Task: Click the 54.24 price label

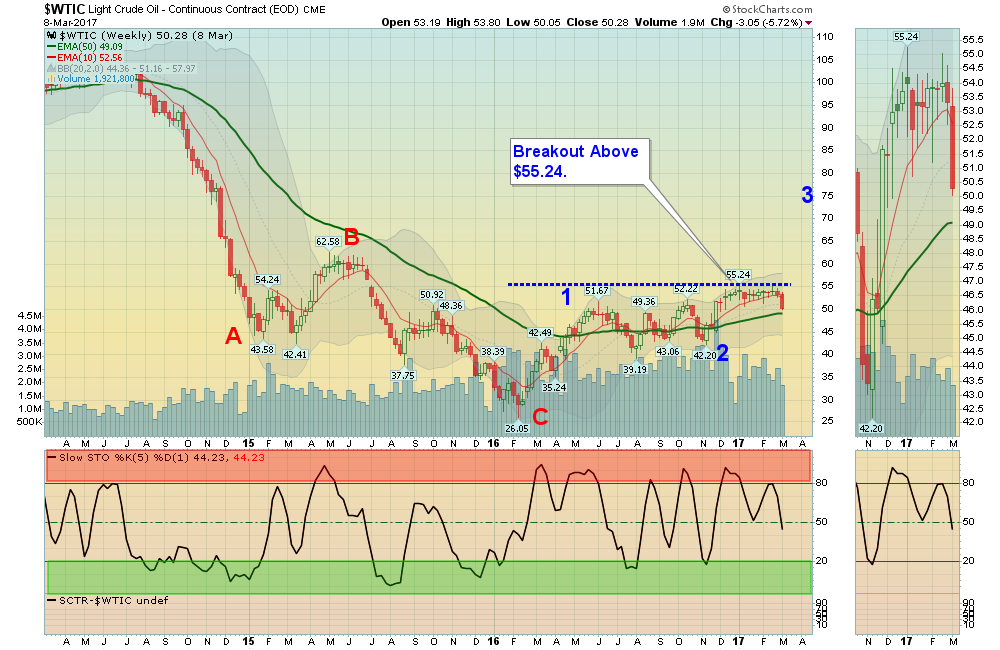Action: (x=267, y=279)
